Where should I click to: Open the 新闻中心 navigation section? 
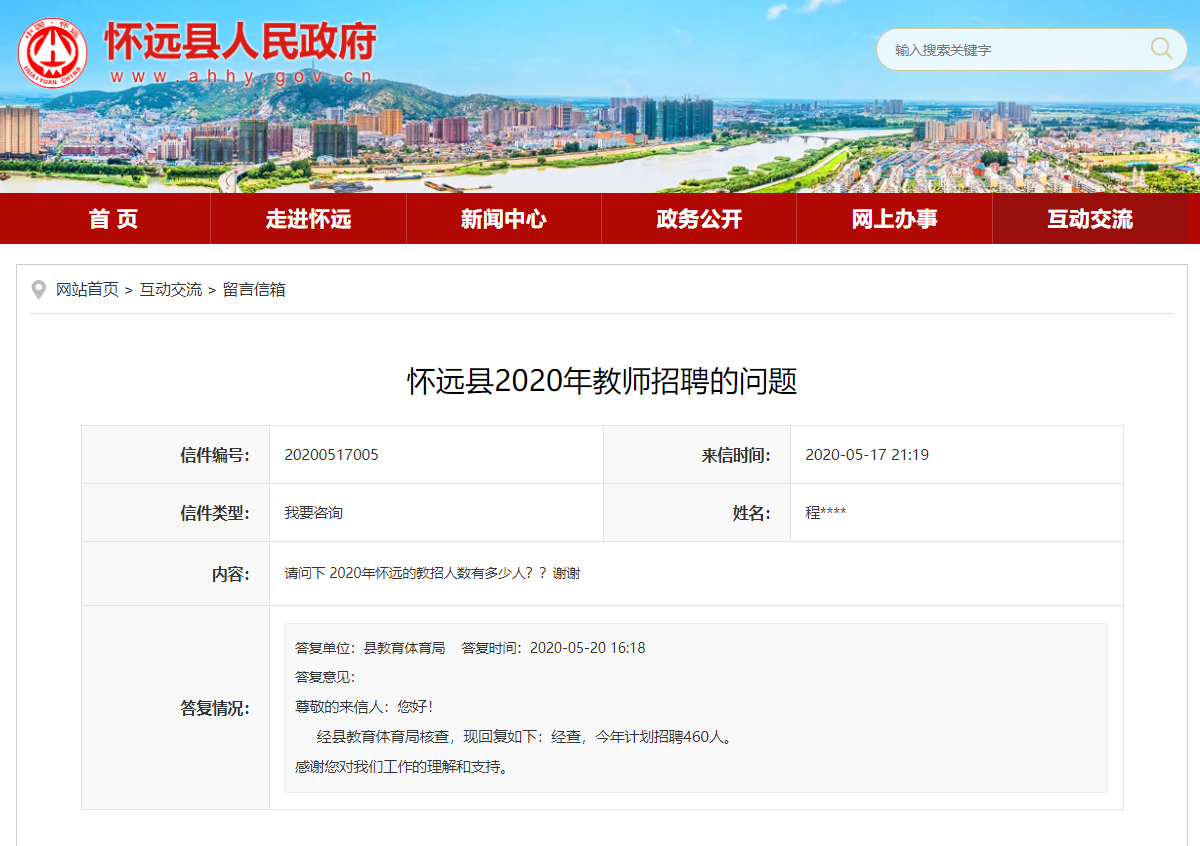pos(503,219)
